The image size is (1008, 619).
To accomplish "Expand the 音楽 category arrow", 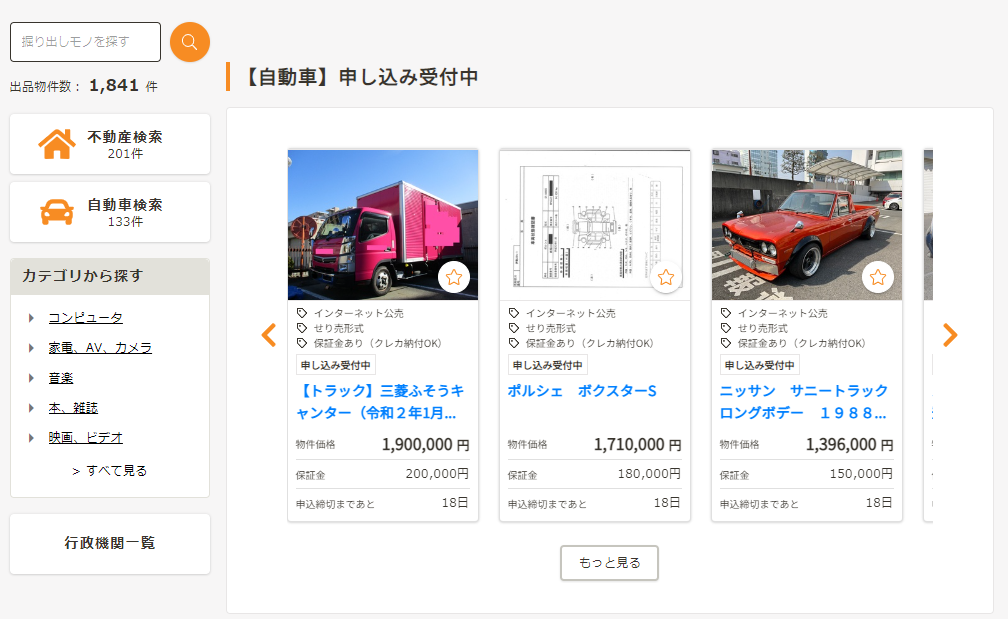I will point(31,378).
